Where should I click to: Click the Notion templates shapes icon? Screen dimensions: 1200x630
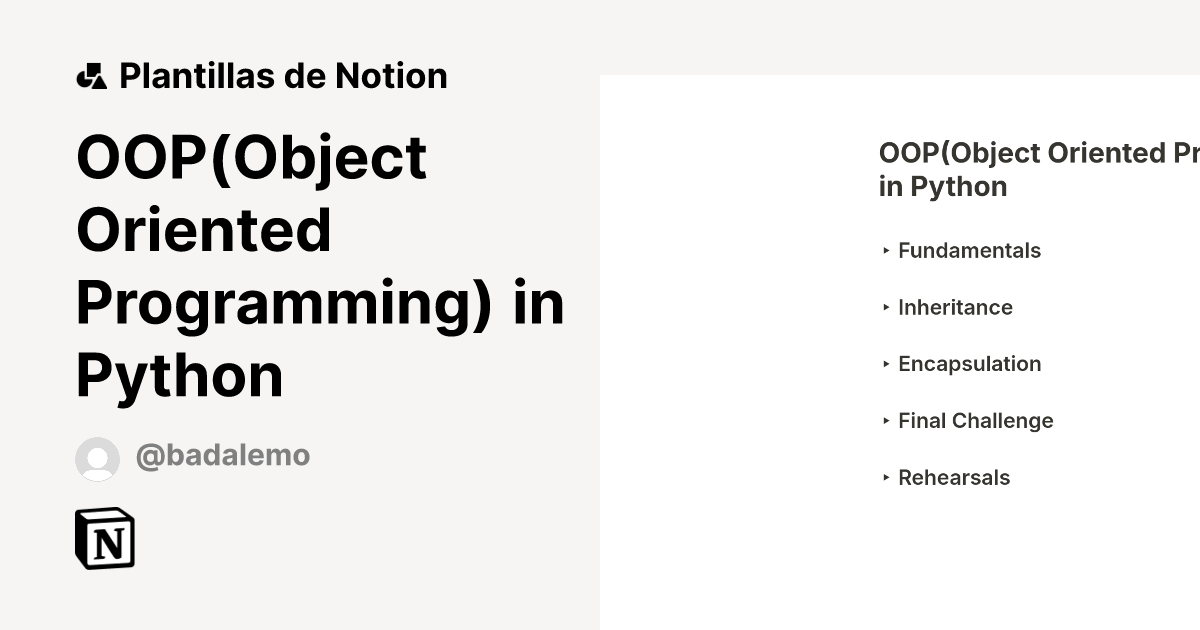pos(91,76)
